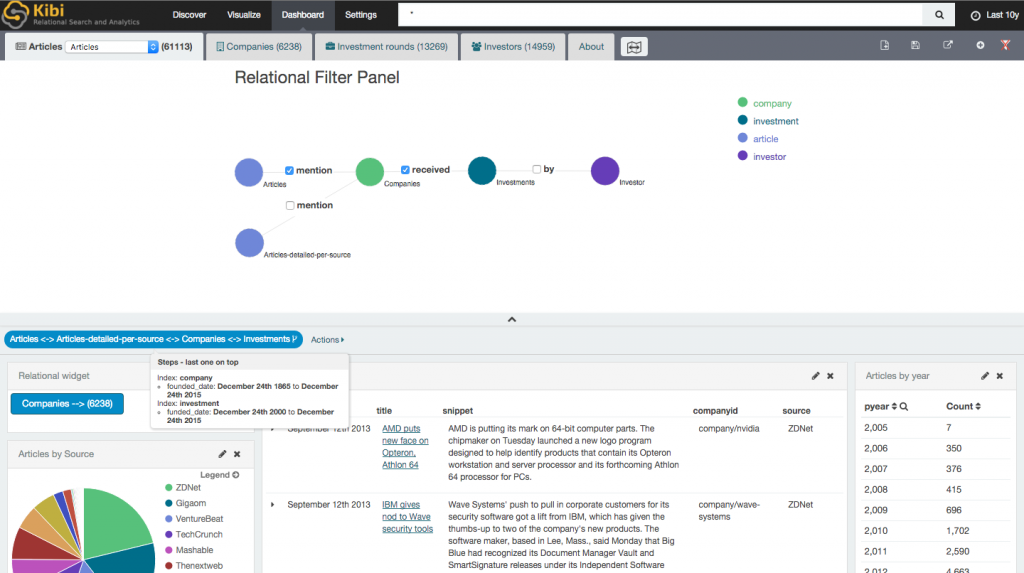Open the Last 10y time picker
The image size is (1024, 573).
click(x=994, y=15)
